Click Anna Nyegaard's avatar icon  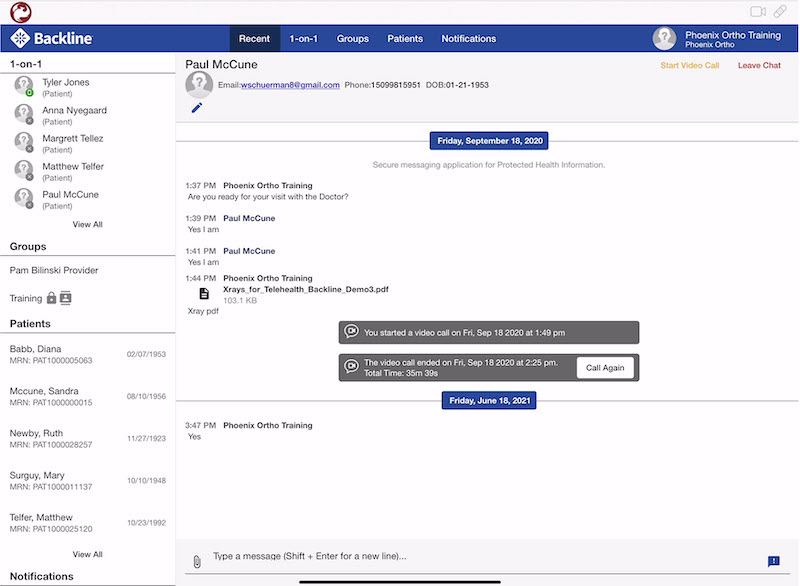(23, 114)
